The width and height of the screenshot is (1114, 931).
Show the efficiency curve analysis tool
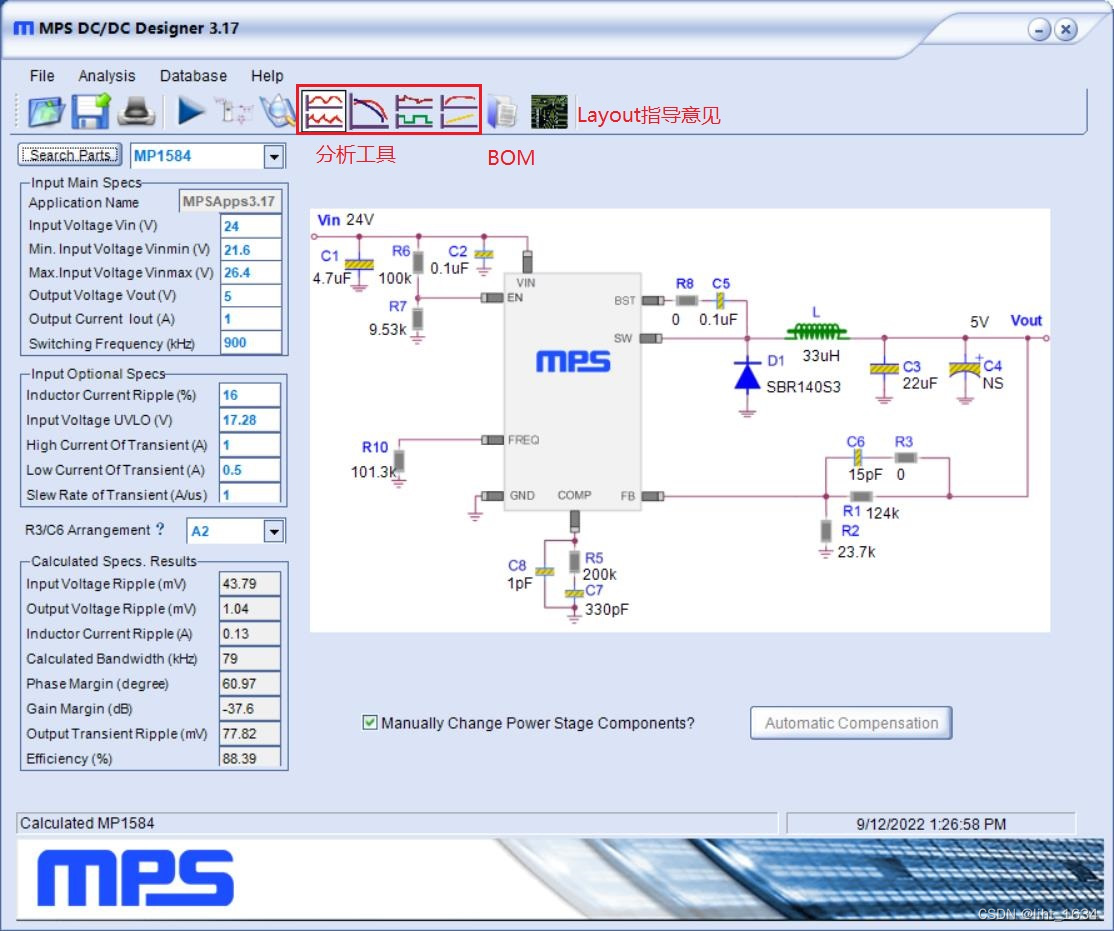(x=458, y=111)
